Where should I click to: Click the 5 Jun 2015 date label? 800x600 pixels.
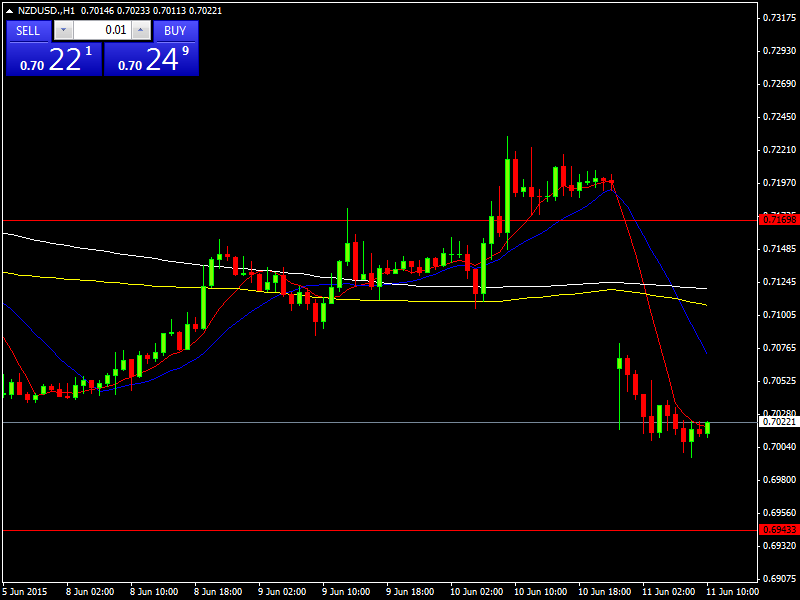pos(24,591)
